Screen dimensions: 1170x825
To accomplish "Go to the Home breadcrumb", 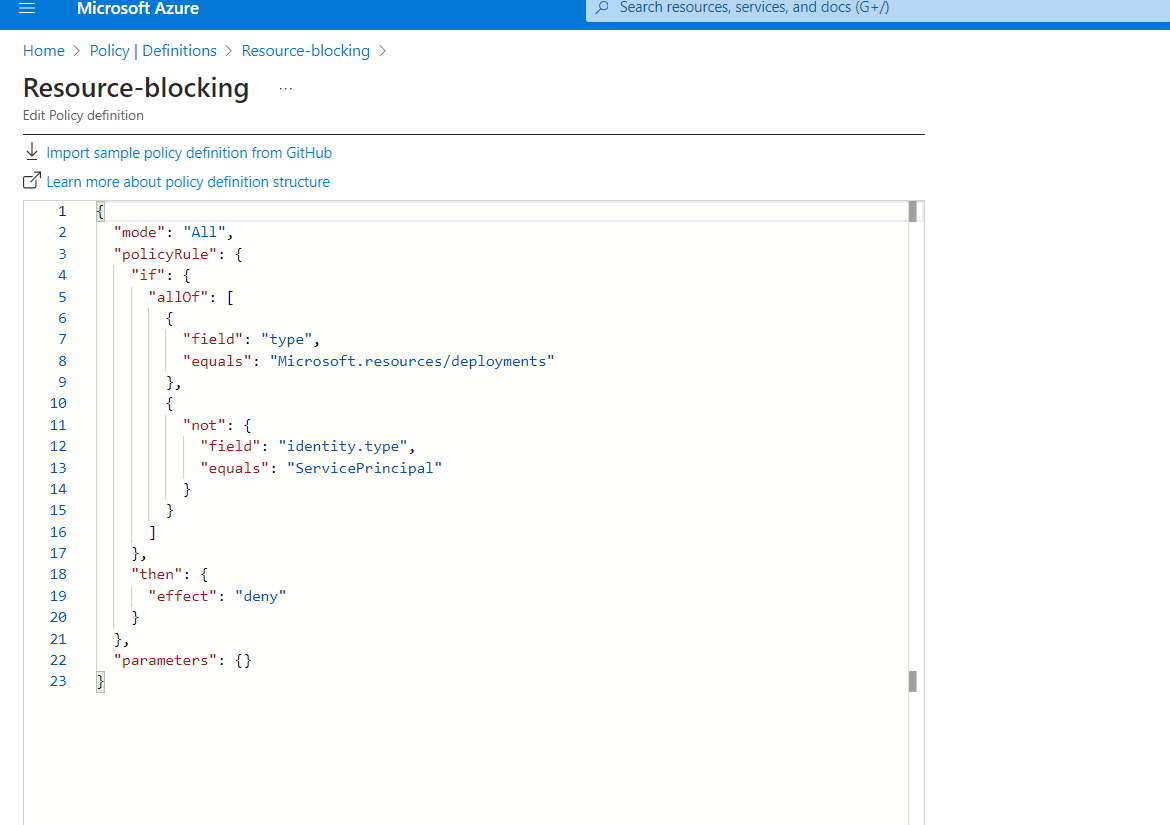I will coord(44,51).
